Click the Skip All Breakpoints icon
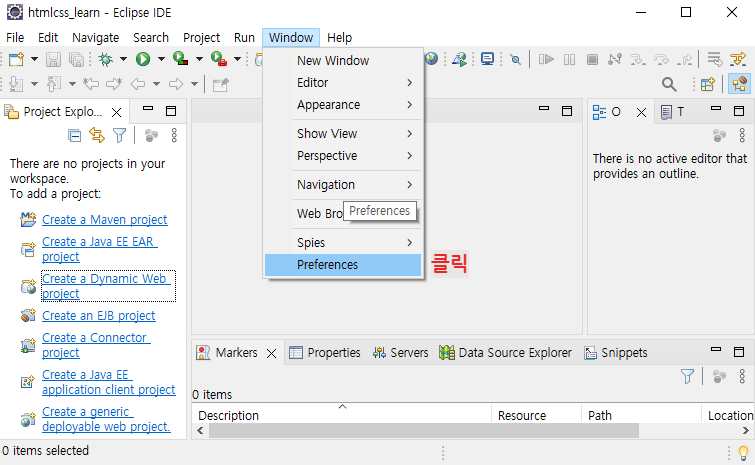The height and width of the screenshot is (465, 755). tap(515, 59)
